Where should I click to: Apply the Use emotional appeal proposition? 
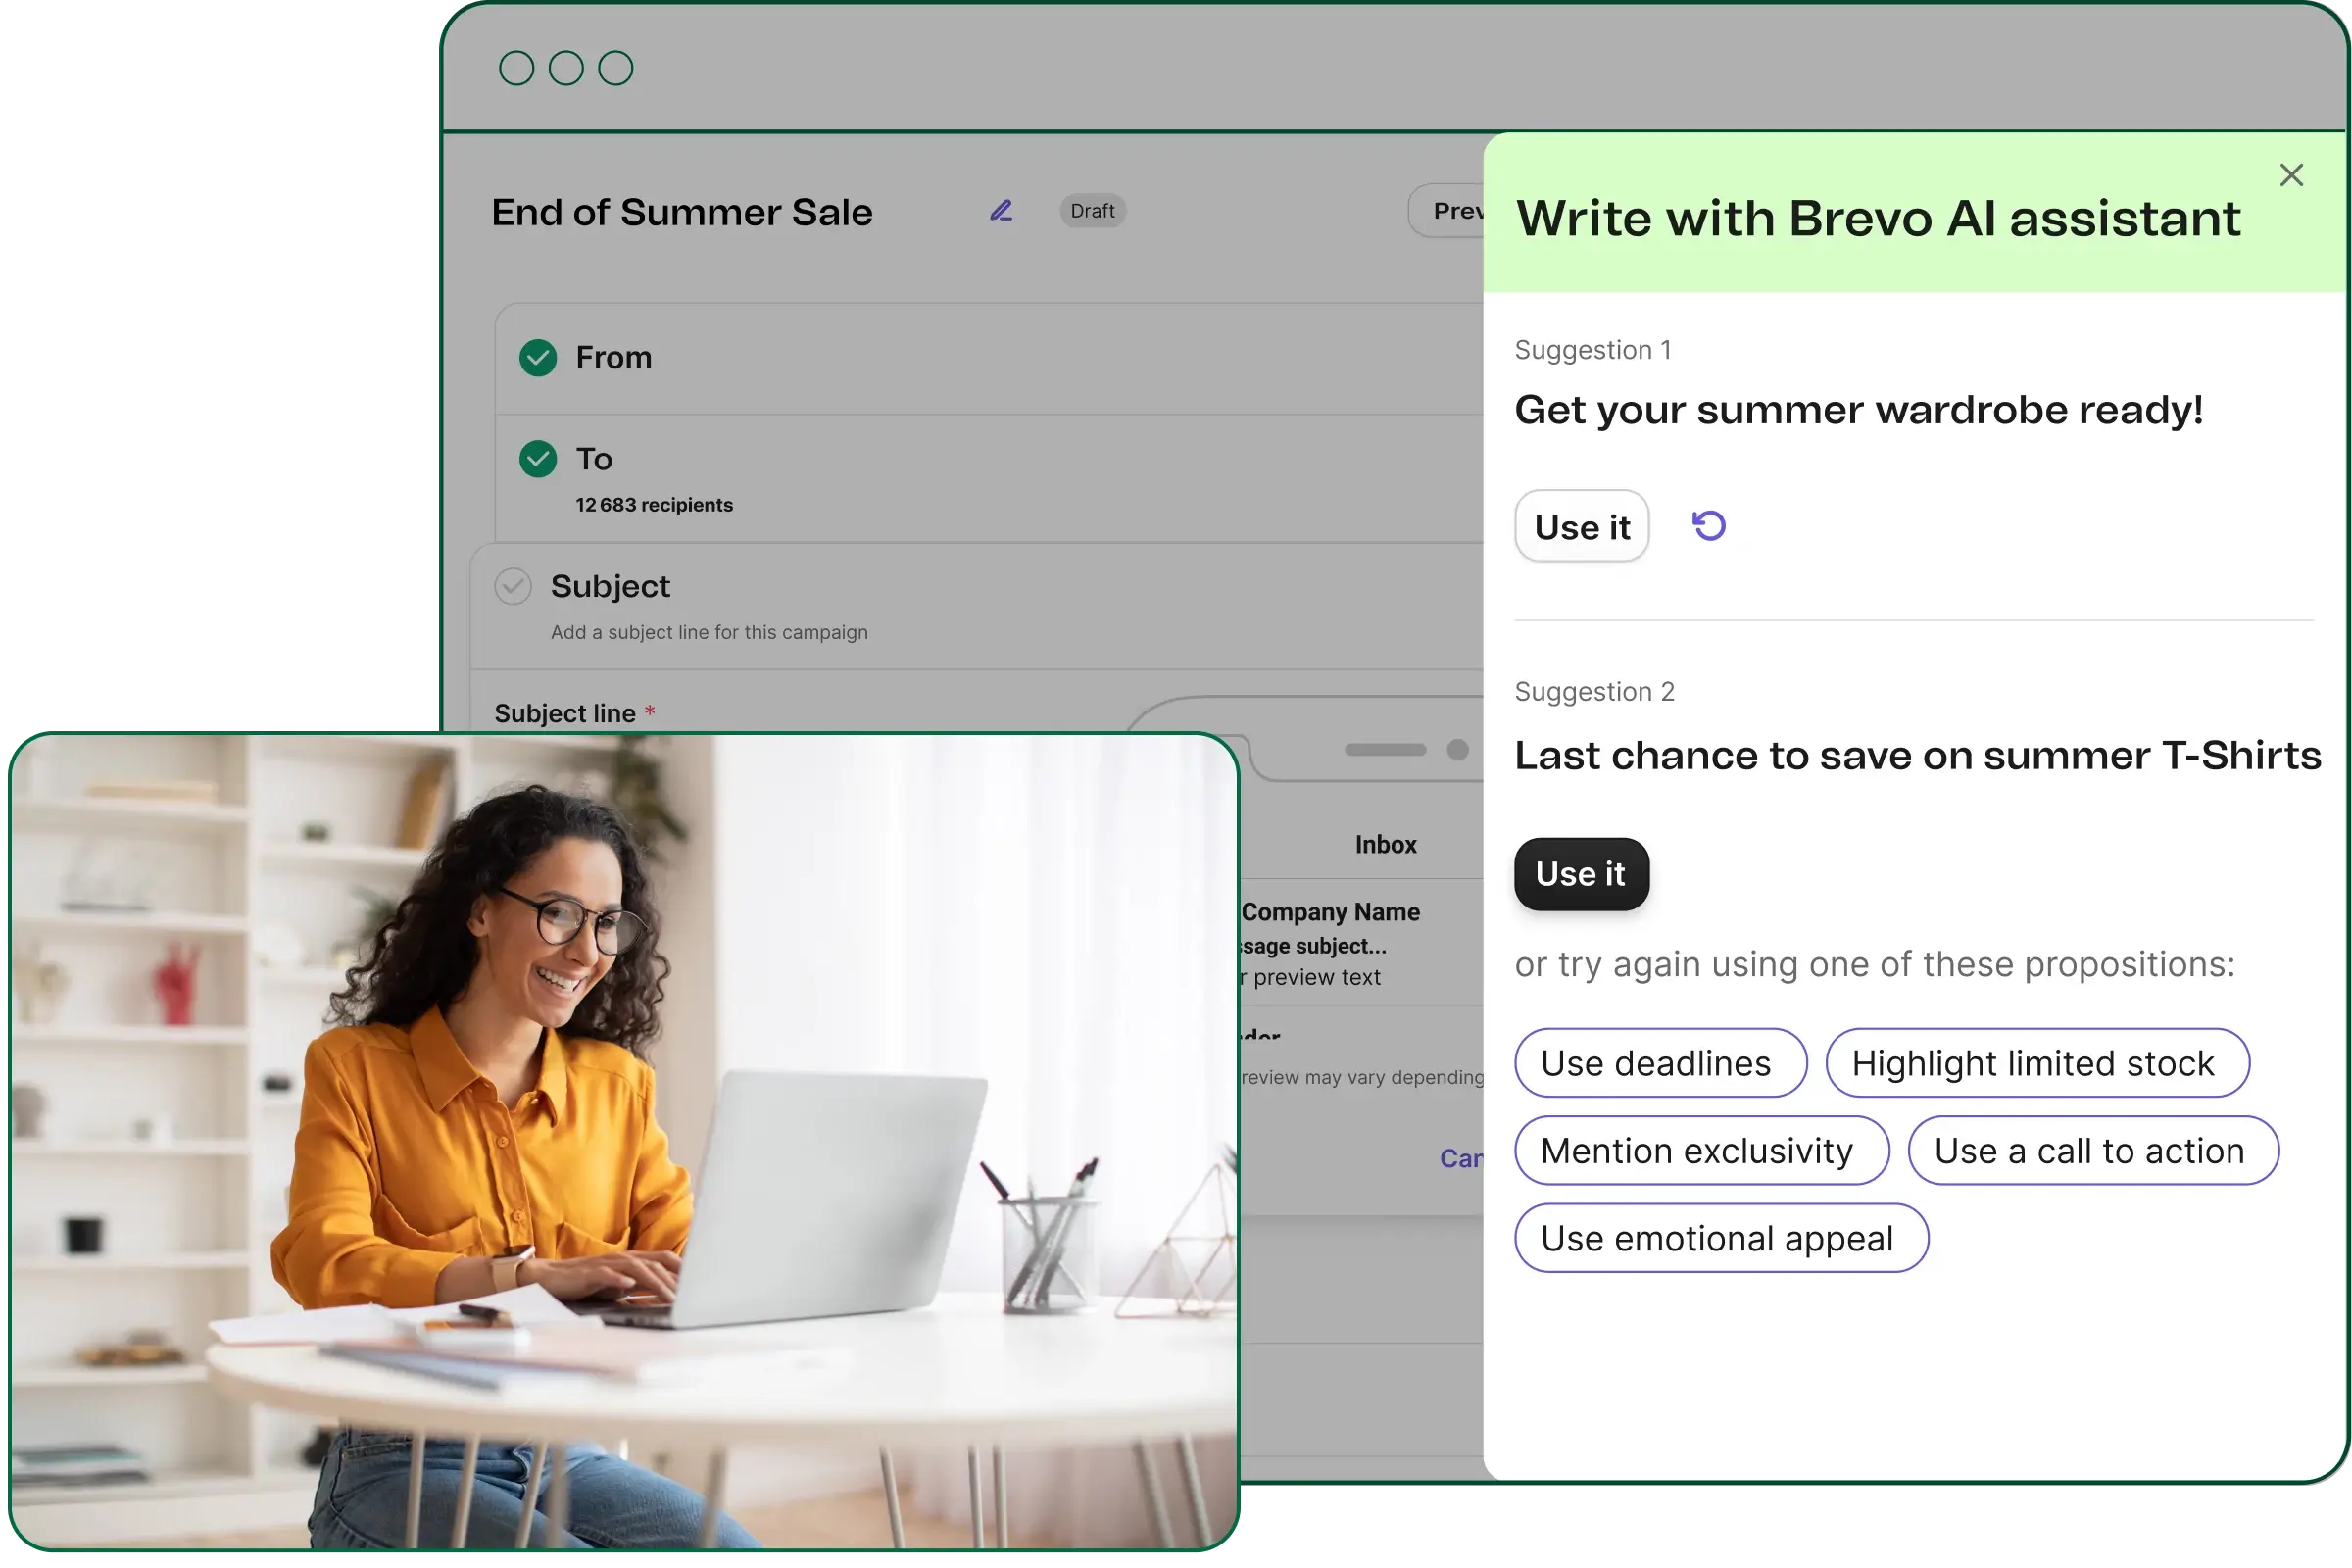pyautogui.click(x=1719, y=1237)
